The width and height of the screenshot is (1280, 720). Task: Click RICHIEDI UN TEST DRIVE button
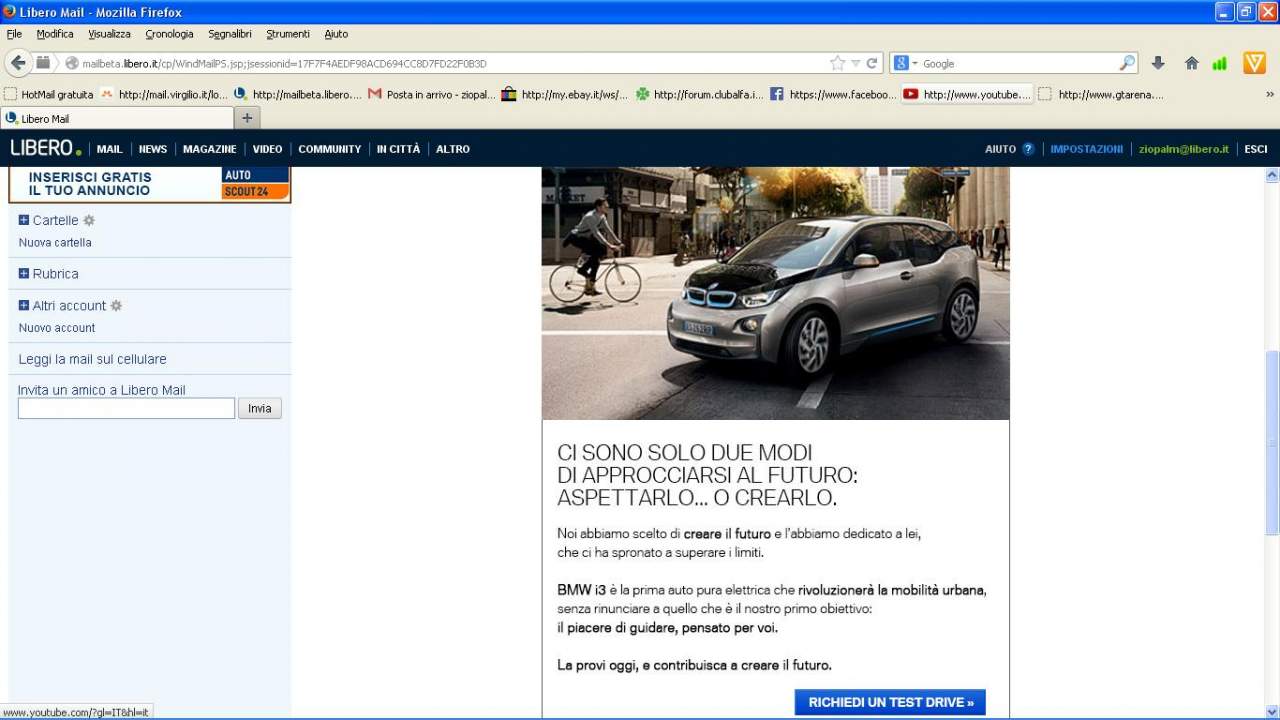(x=890, y=702)
